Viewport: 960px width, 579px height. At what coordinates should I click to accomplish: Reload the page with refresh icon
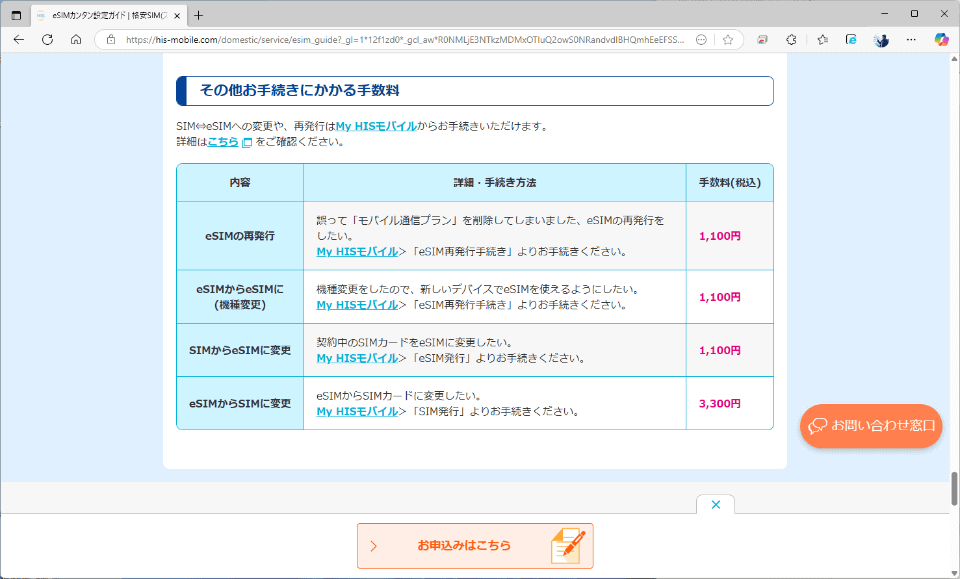click(x=47, y=40)
